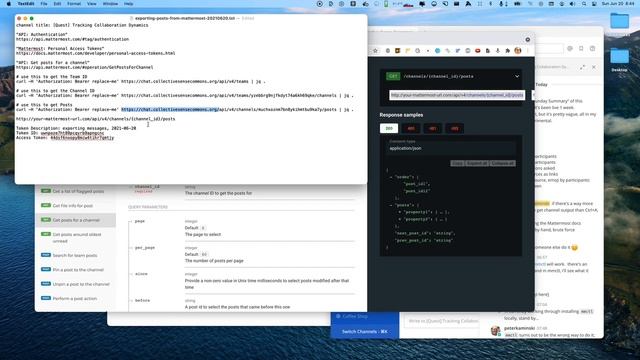
Task: Select the 403 response sample tab
Action: [x=454, y=128]
